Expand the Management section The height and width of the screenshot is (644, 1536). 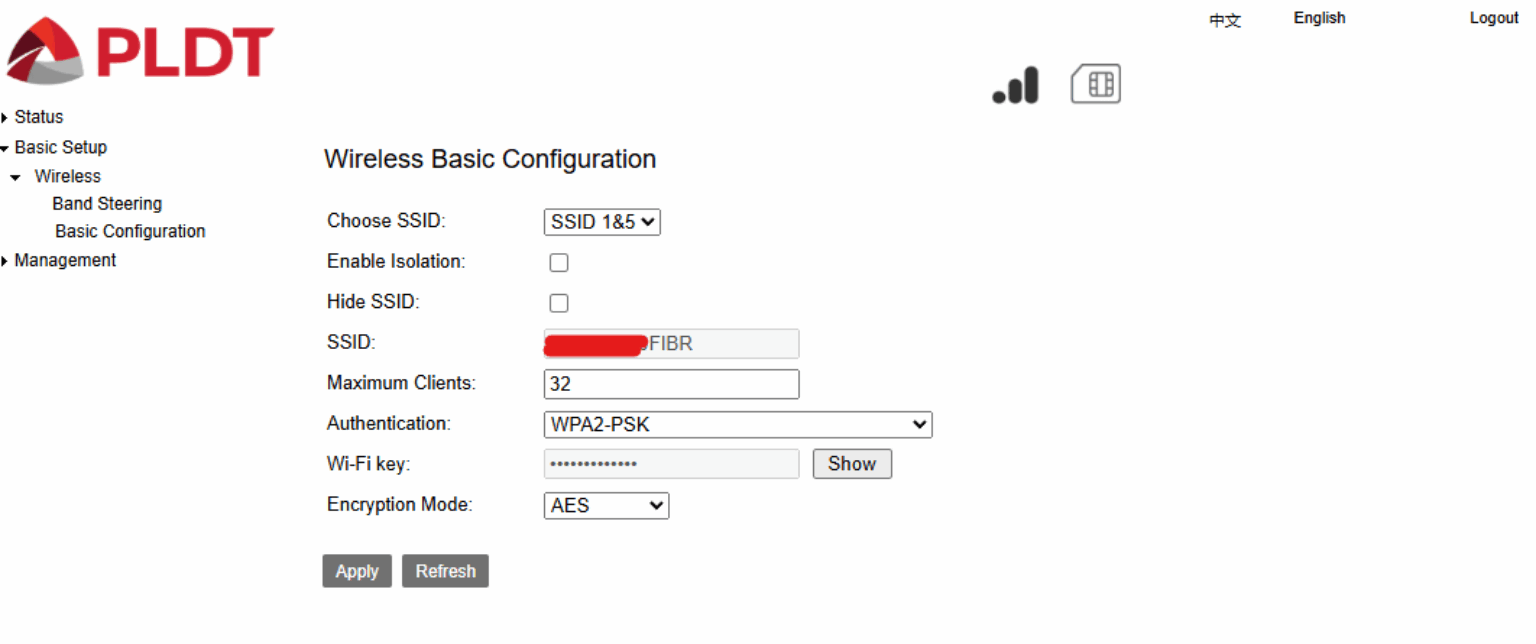[64, 260]
